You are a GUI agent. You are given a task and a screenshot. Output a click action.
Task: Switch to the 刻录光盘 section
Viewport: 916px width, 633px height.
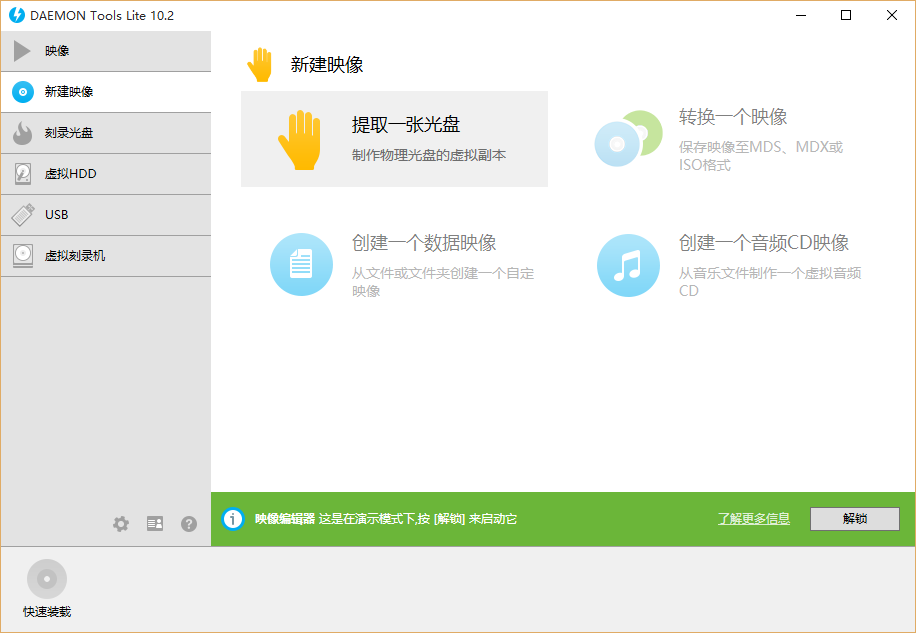[x=105, y=133]
